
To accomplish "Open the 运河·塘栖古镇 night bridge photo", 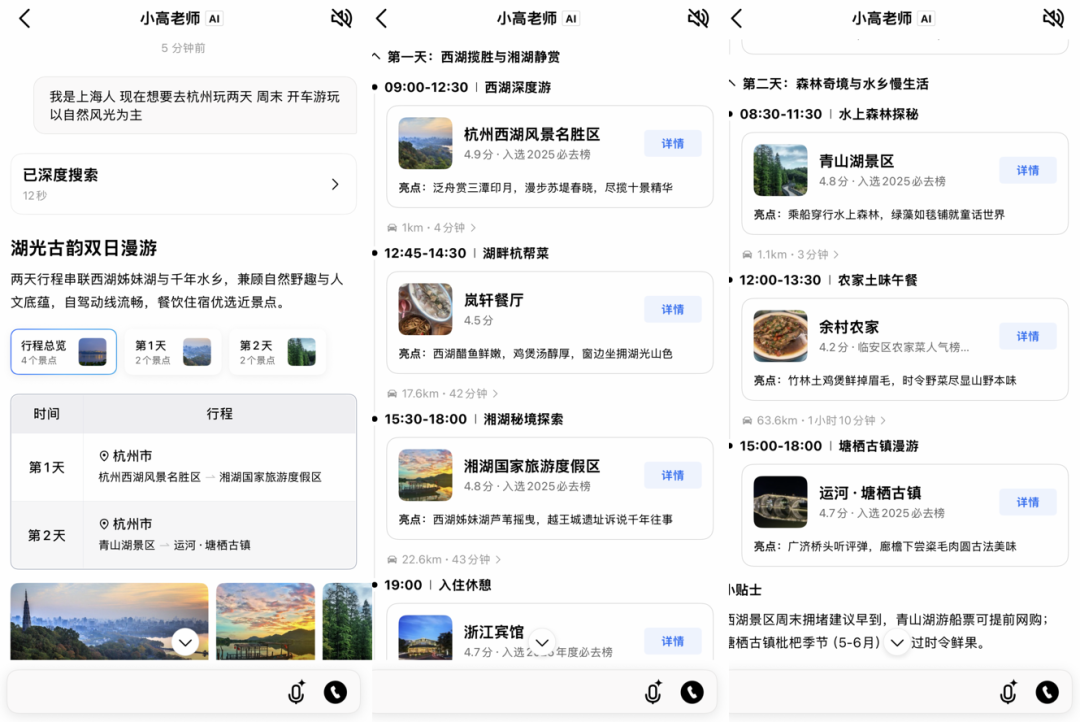I will 780,502.
